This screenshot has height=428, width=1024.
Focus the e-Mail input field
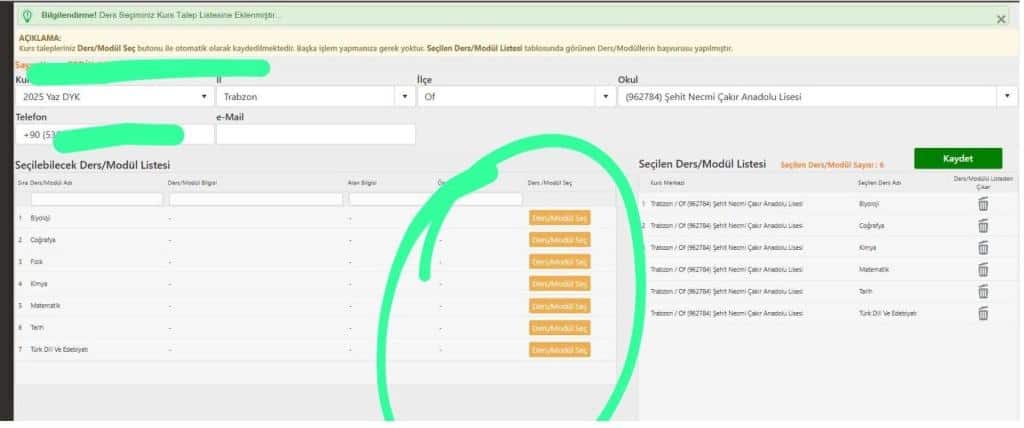[x=315, y=134]
